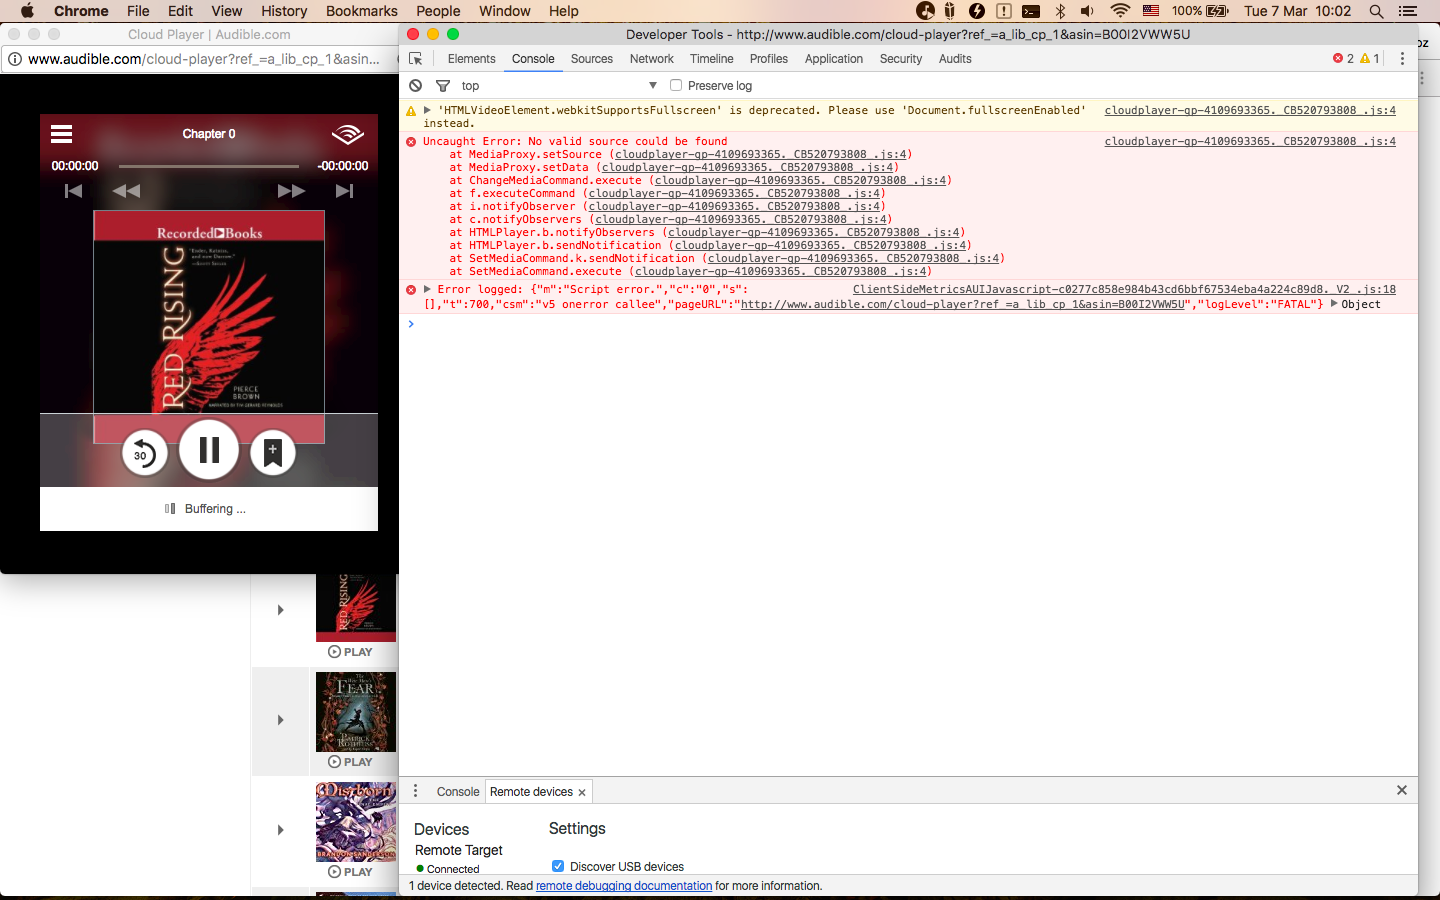The image size is (1440, 900).
Task: Expand the deprecation warning message
Action: [x=428, y=110]
